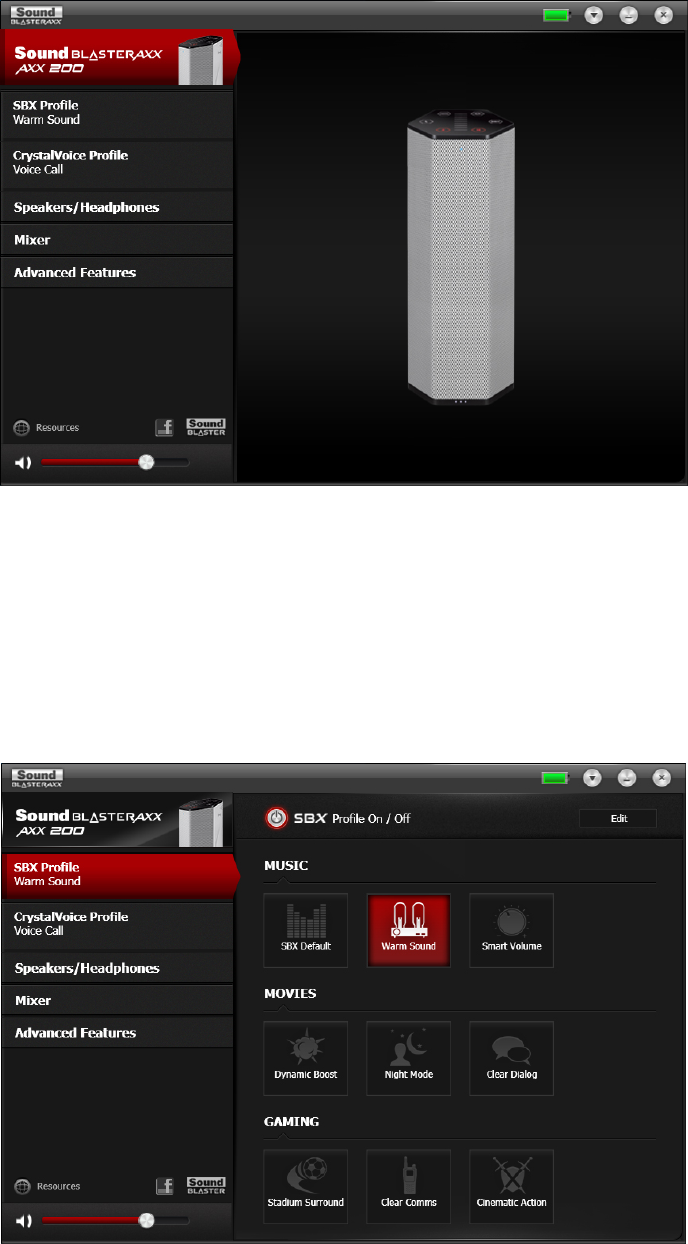Open Speakers/Headphones in lower window
The height and width of the screenshot is (1244, 688).
click(117, 968)
